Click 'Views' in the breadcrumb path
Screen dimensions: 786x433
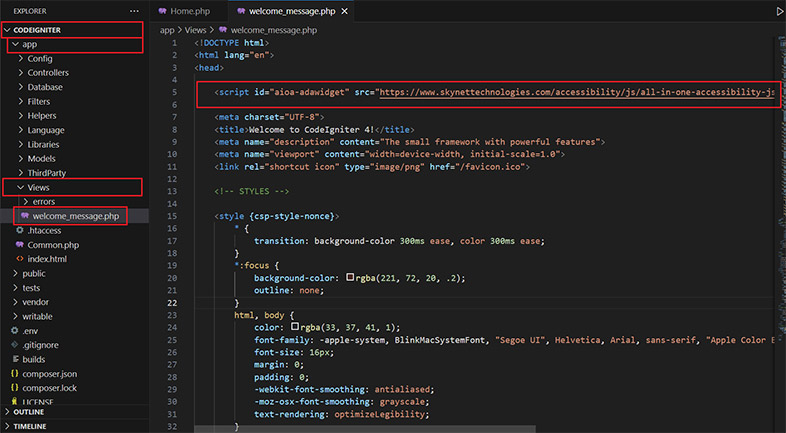tap(195, 30)
